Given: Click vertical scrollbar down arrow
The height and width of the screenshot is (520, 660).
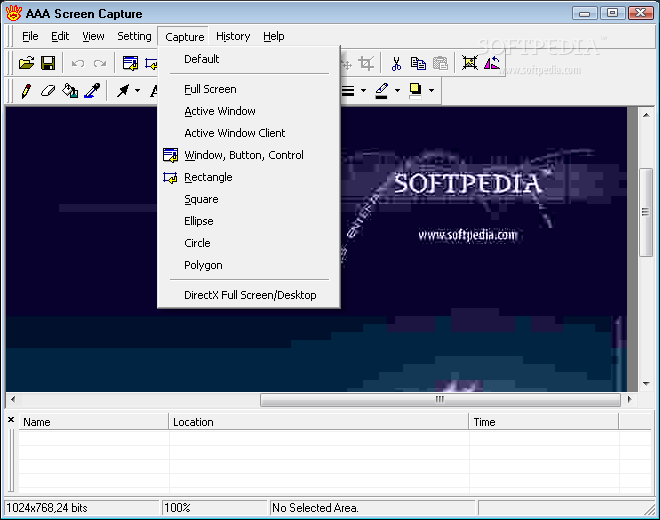Looking at the screenshot, I should [x=646, y=384].
